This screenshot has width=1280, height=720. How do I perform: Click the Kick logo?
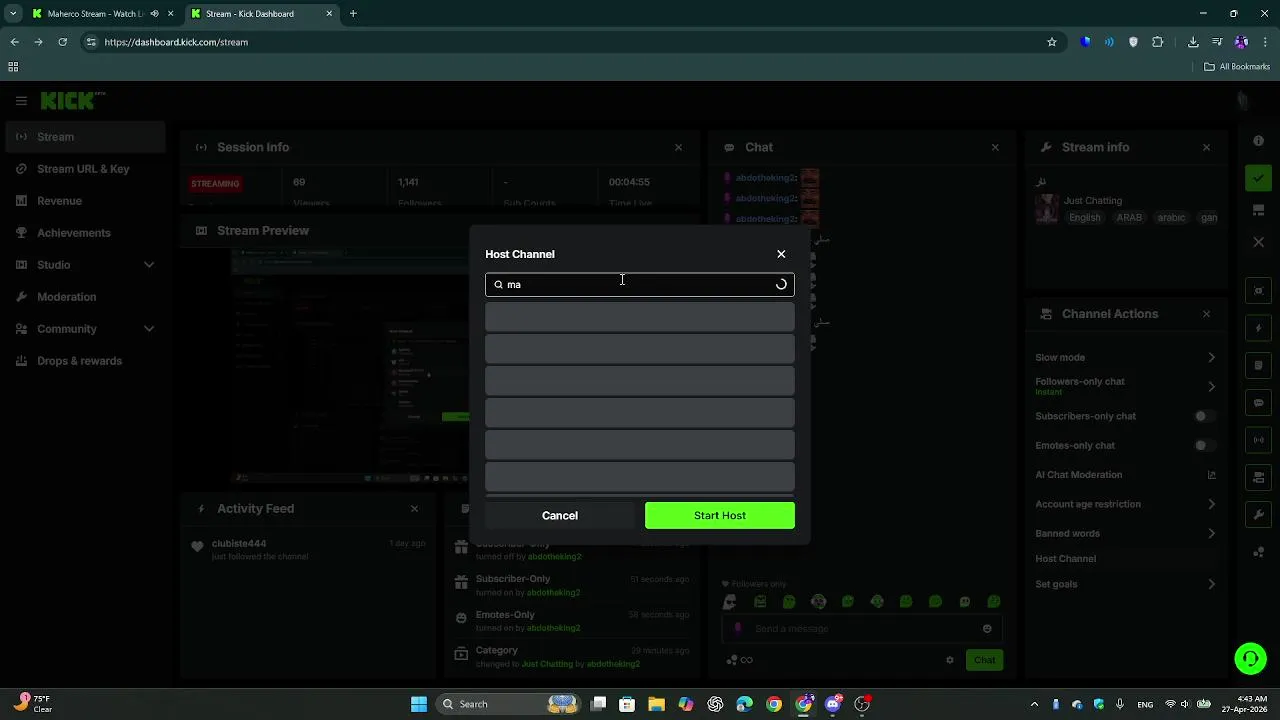coord(72,100)
